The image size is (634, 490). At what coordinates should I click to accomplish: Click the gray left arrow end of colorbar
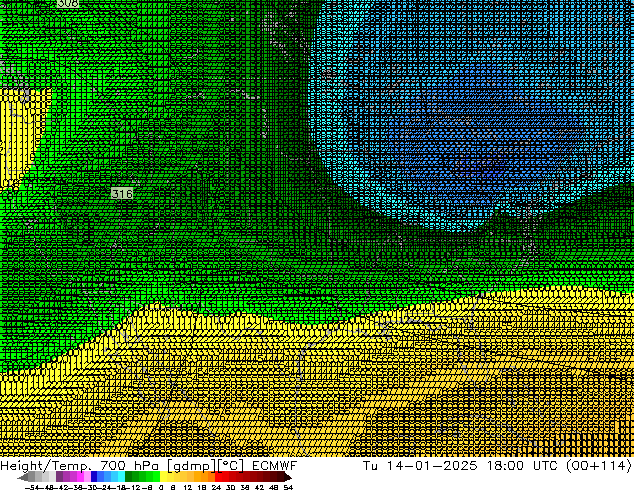pyautogui.click(x=23, y=477)
